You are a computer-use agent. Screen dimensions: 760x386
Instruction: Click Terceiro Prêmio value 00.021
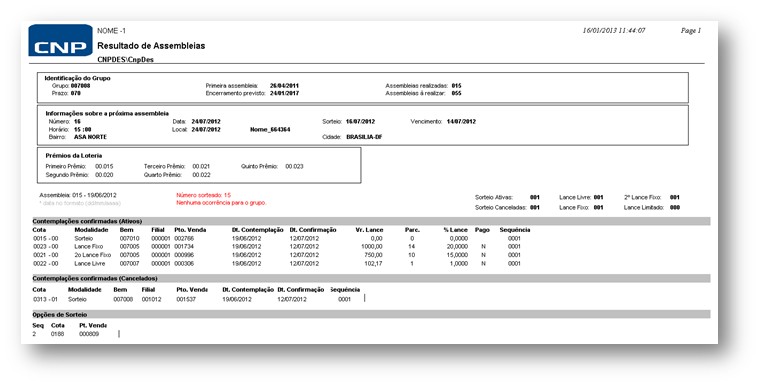[x=201, y=166]
